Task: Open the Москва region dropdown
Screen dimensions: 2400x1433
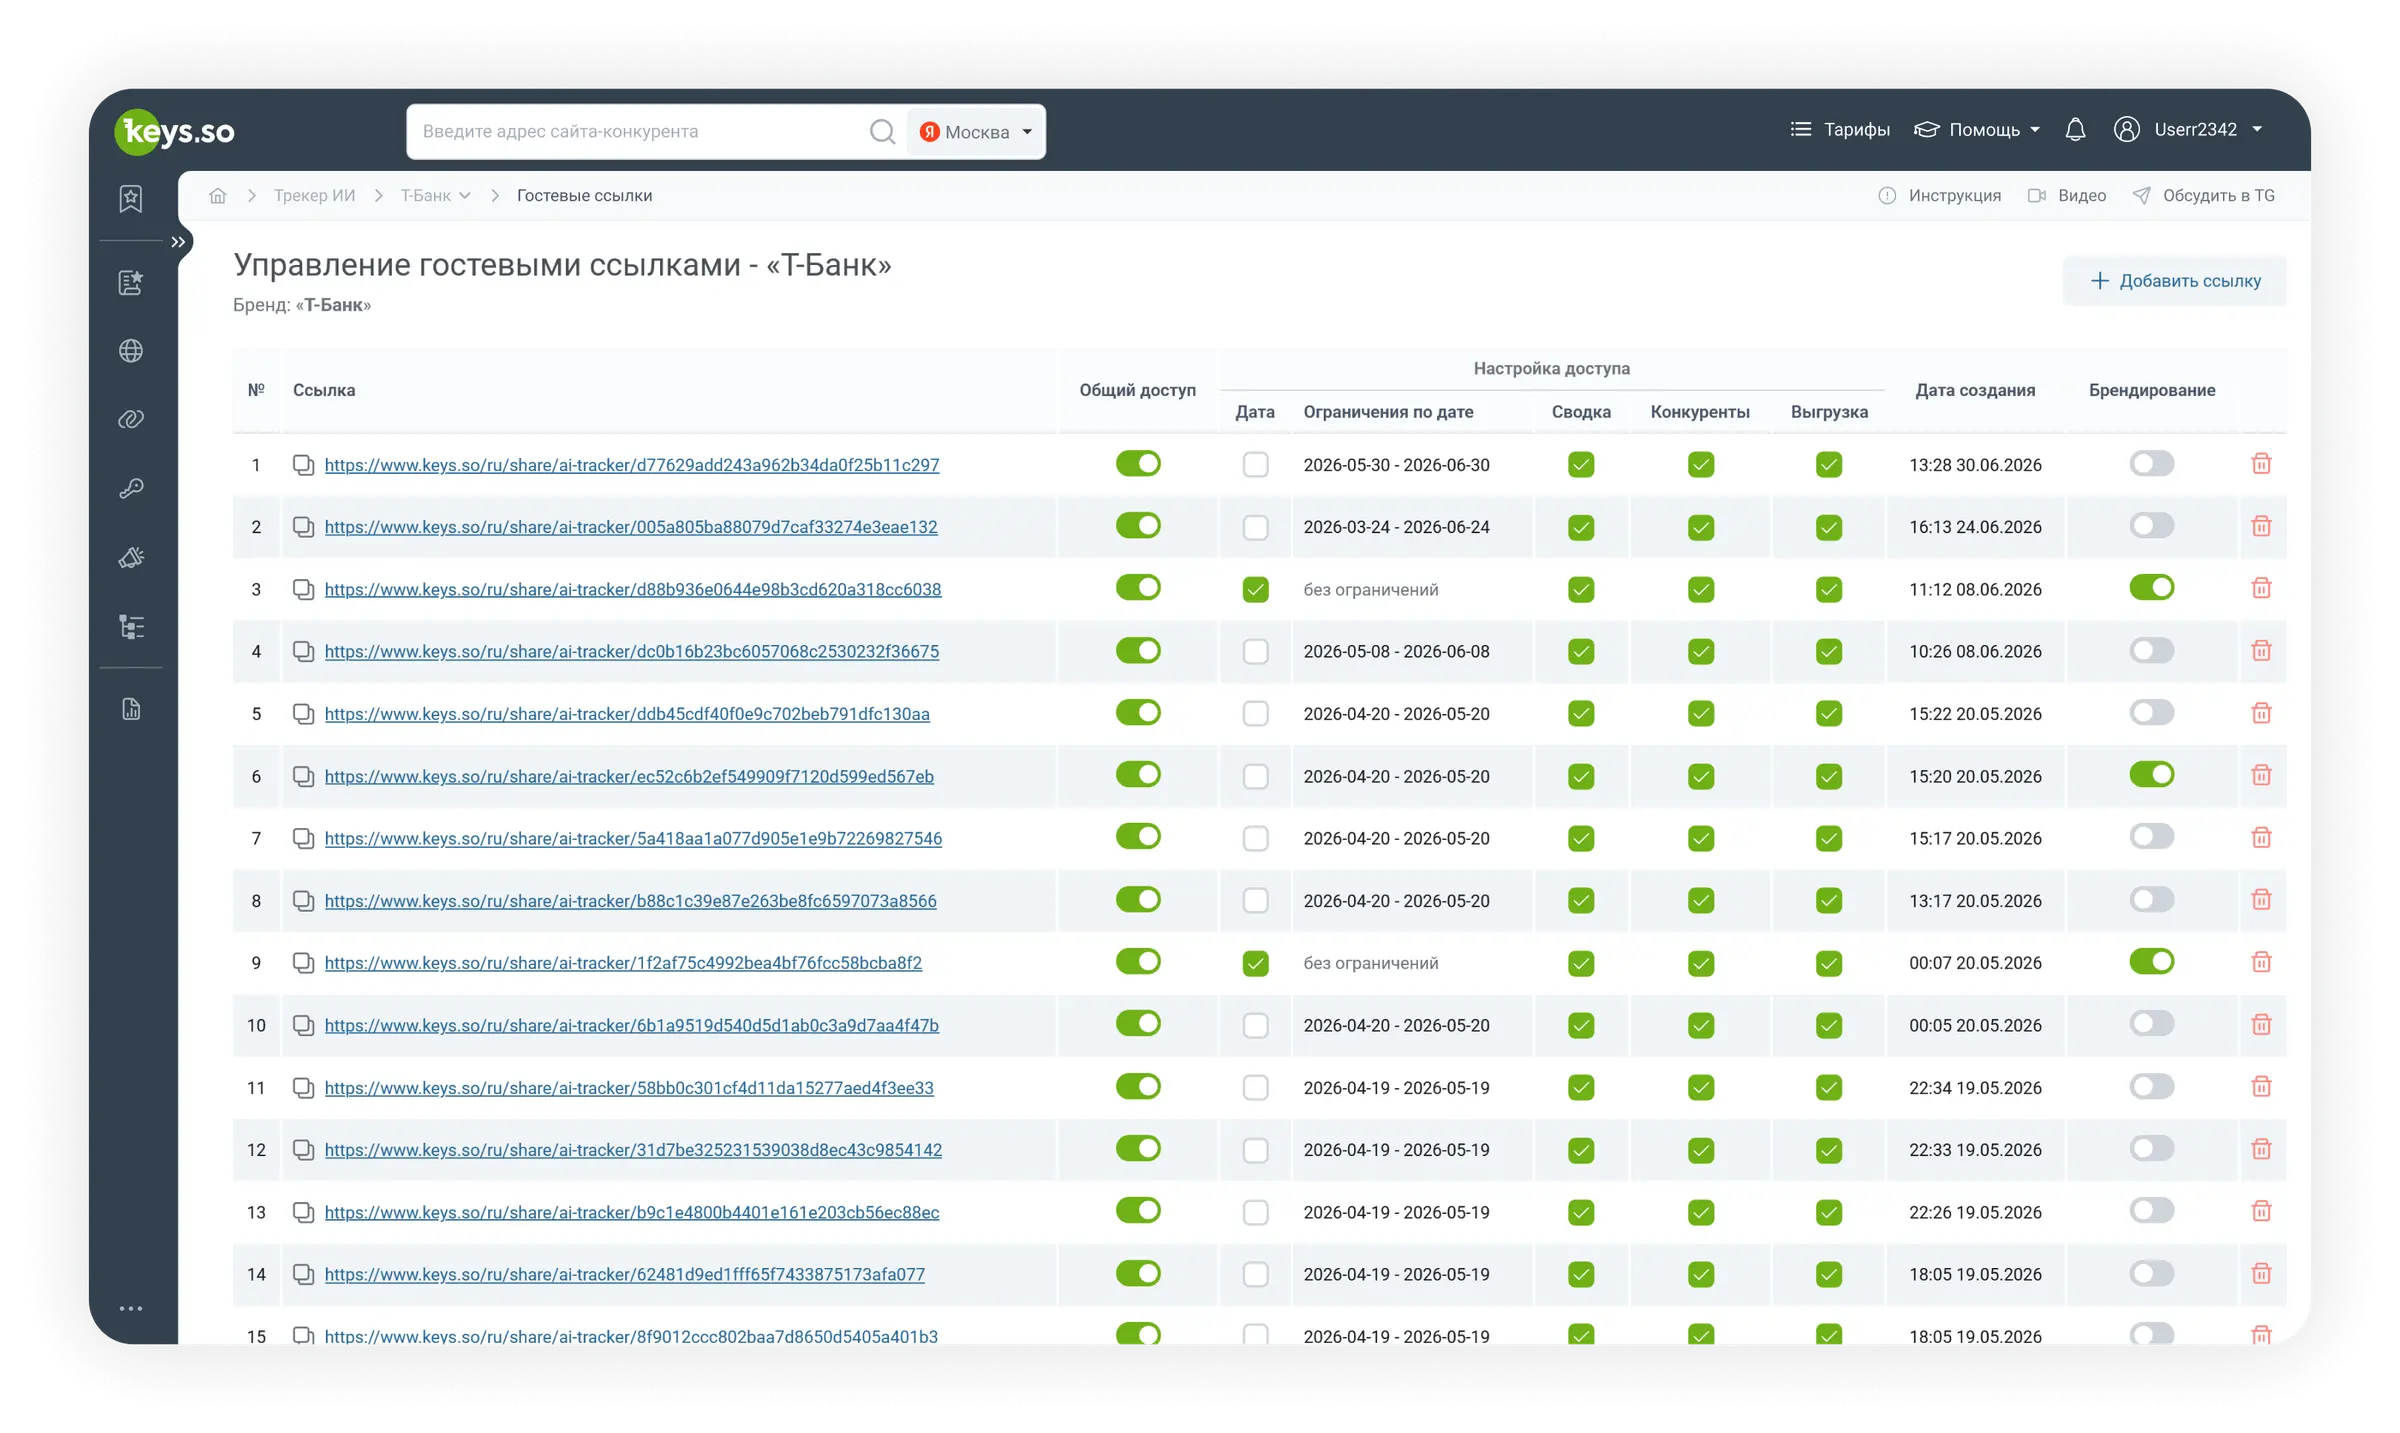Action: [976, 131]
